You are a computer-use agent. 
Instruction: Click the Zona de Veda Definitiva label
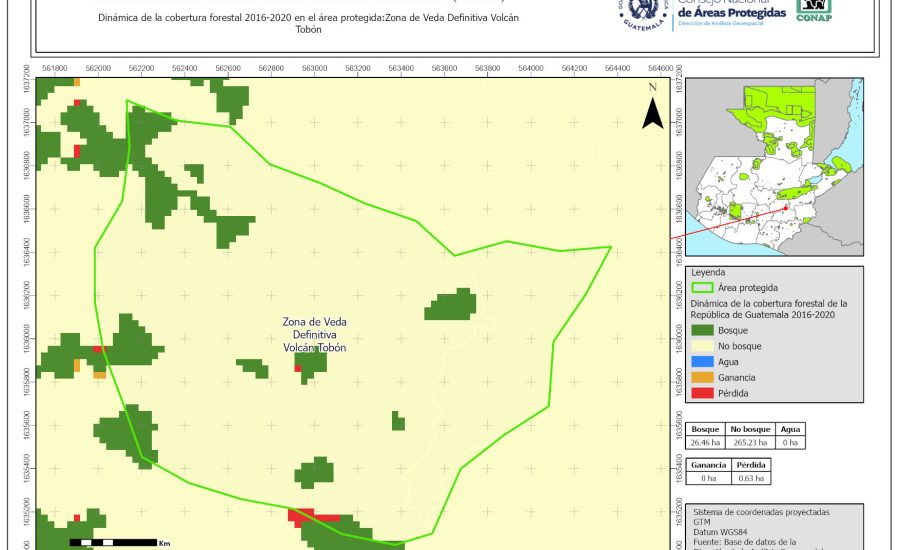pyautogui.click(x=314, y=335)
